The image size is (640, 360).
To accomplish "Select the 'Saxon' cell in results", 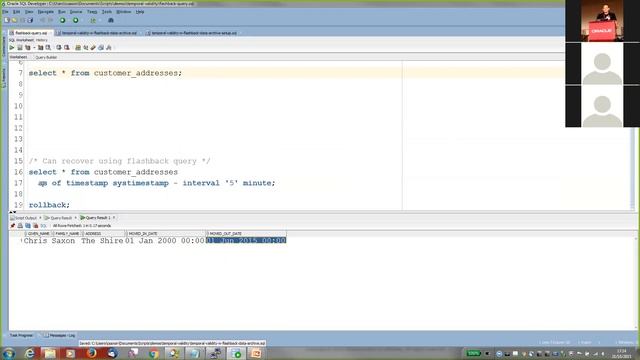I will tap(64, 241).
